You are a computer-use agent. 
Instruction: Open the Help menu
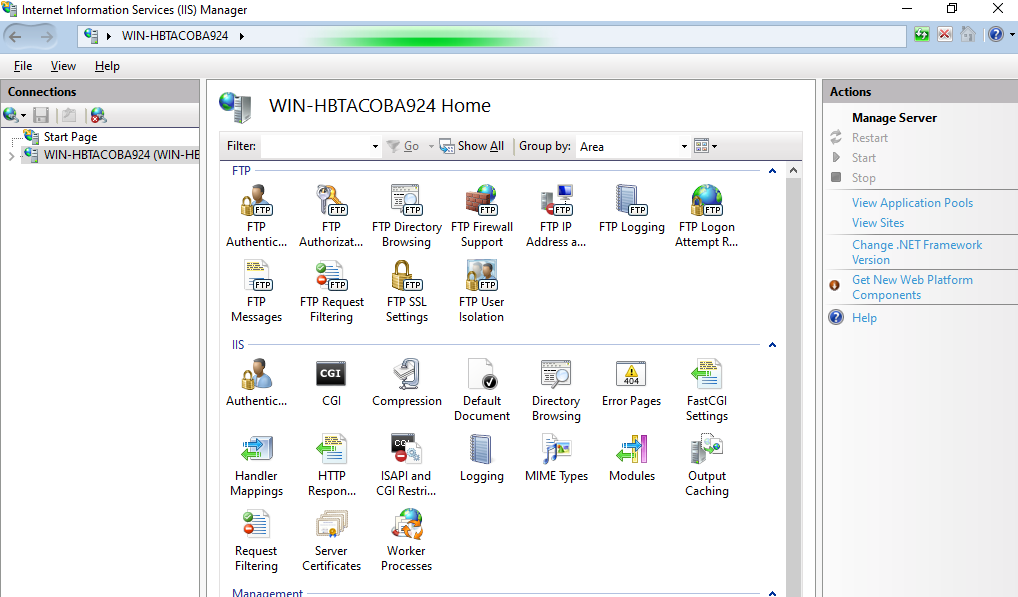coord(107,66)
